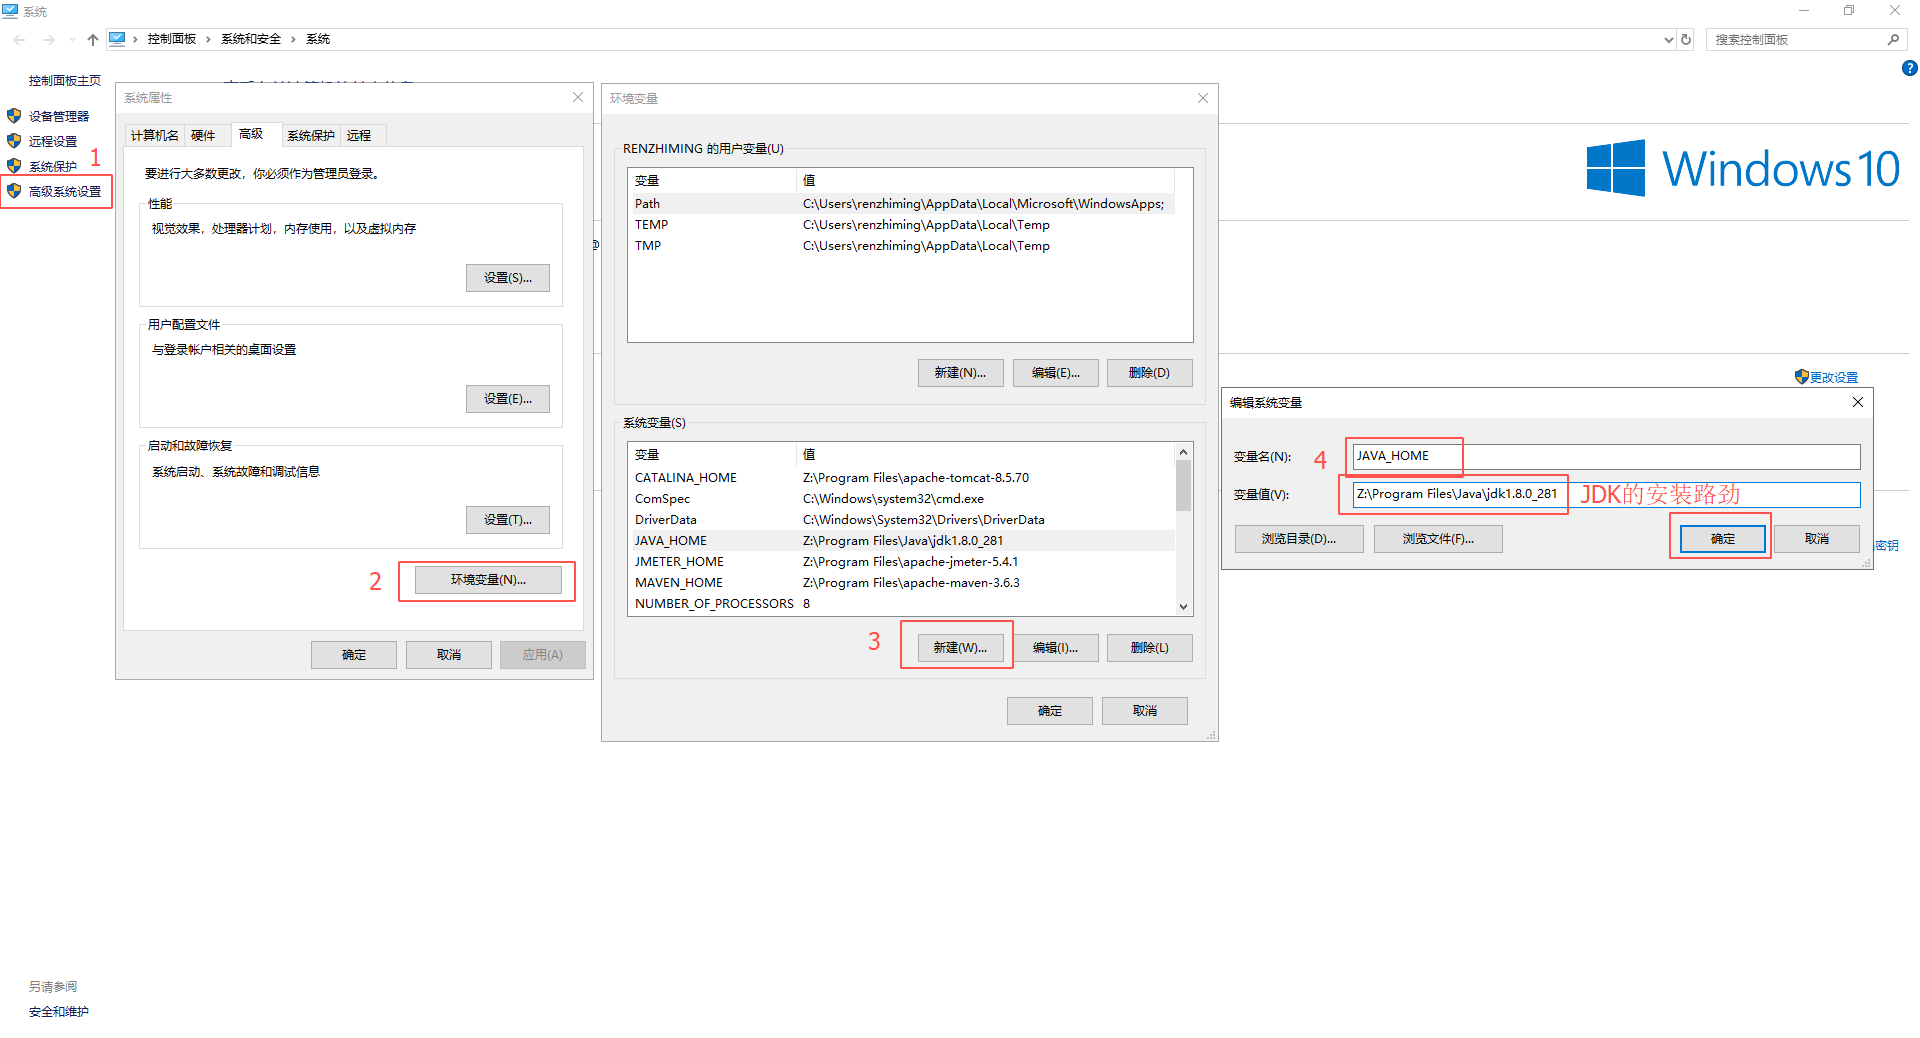Image resolution: width=1920 pixels, height=1038 pixels.
Task: Click the forward navigation arrow
Action: pos(48,40)
